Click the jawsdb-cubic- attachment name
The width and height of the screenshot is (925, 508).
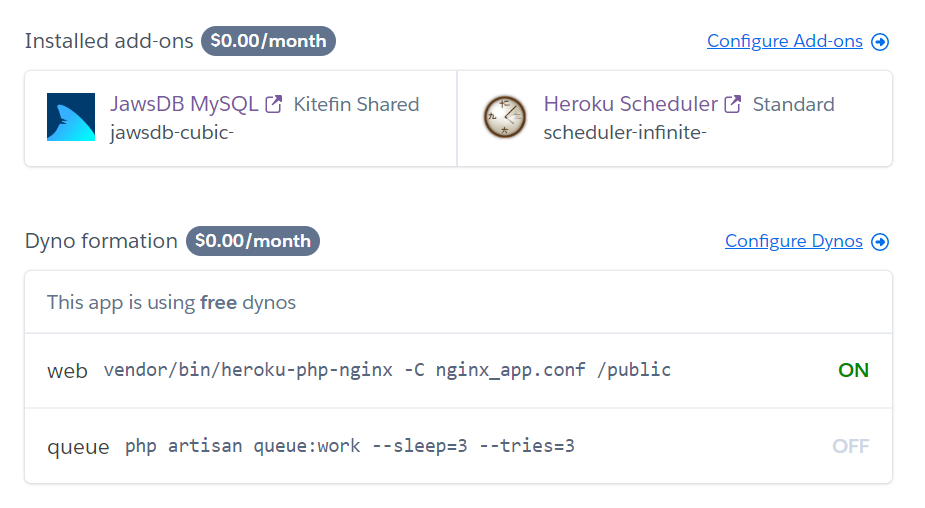(x=172, y=132)
